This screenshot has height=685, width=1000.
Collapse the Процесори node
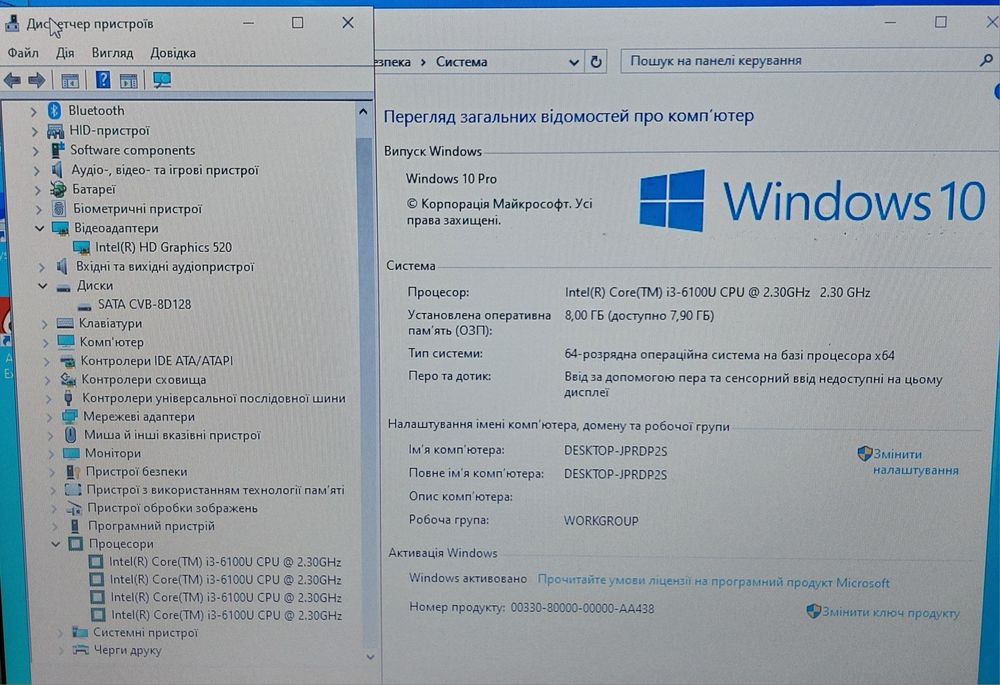(55, 544)
